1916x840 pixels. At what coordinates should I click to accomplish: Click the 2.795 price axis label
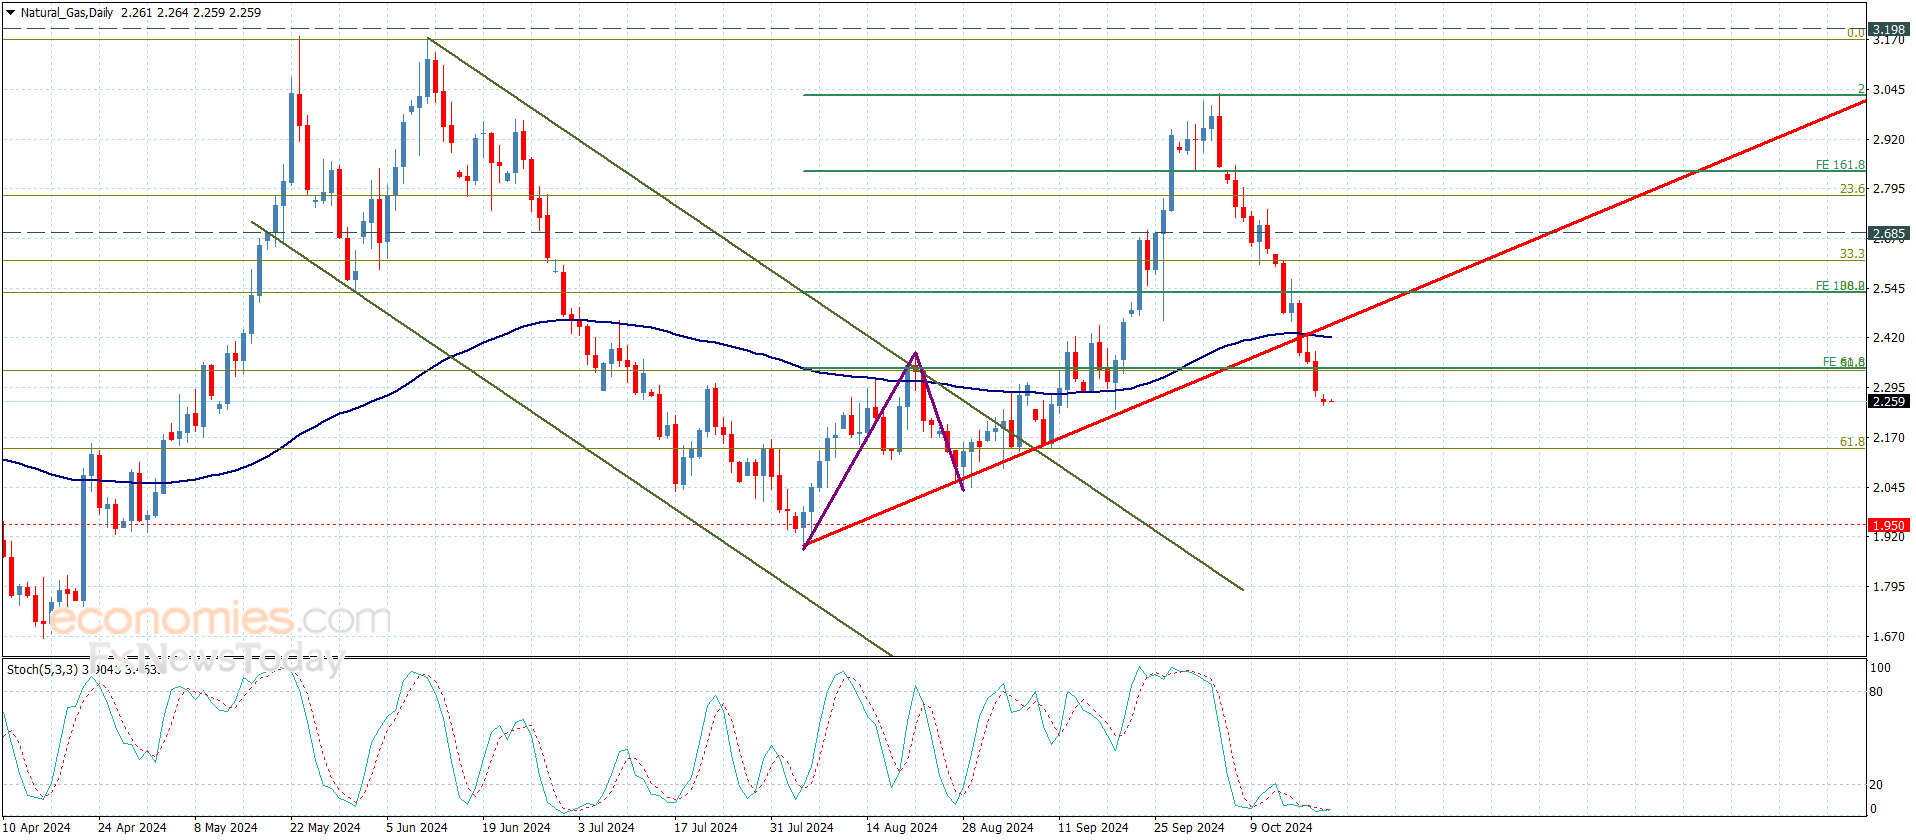(1888, 188)
